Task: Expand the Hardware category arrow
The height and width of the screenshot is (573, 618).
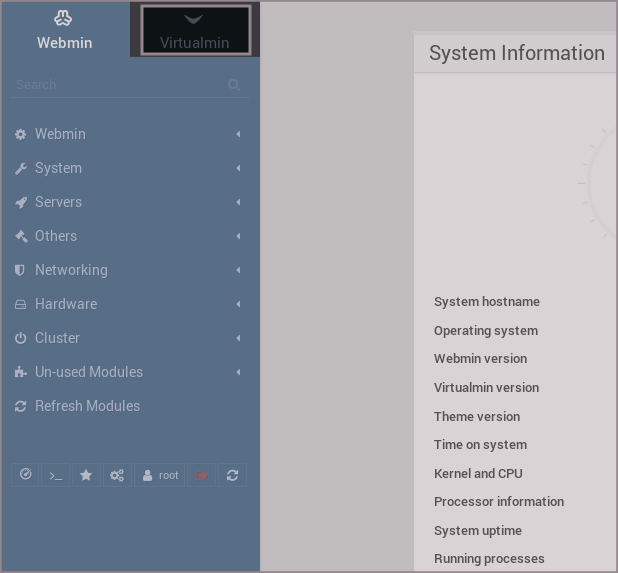Action: 238,304
